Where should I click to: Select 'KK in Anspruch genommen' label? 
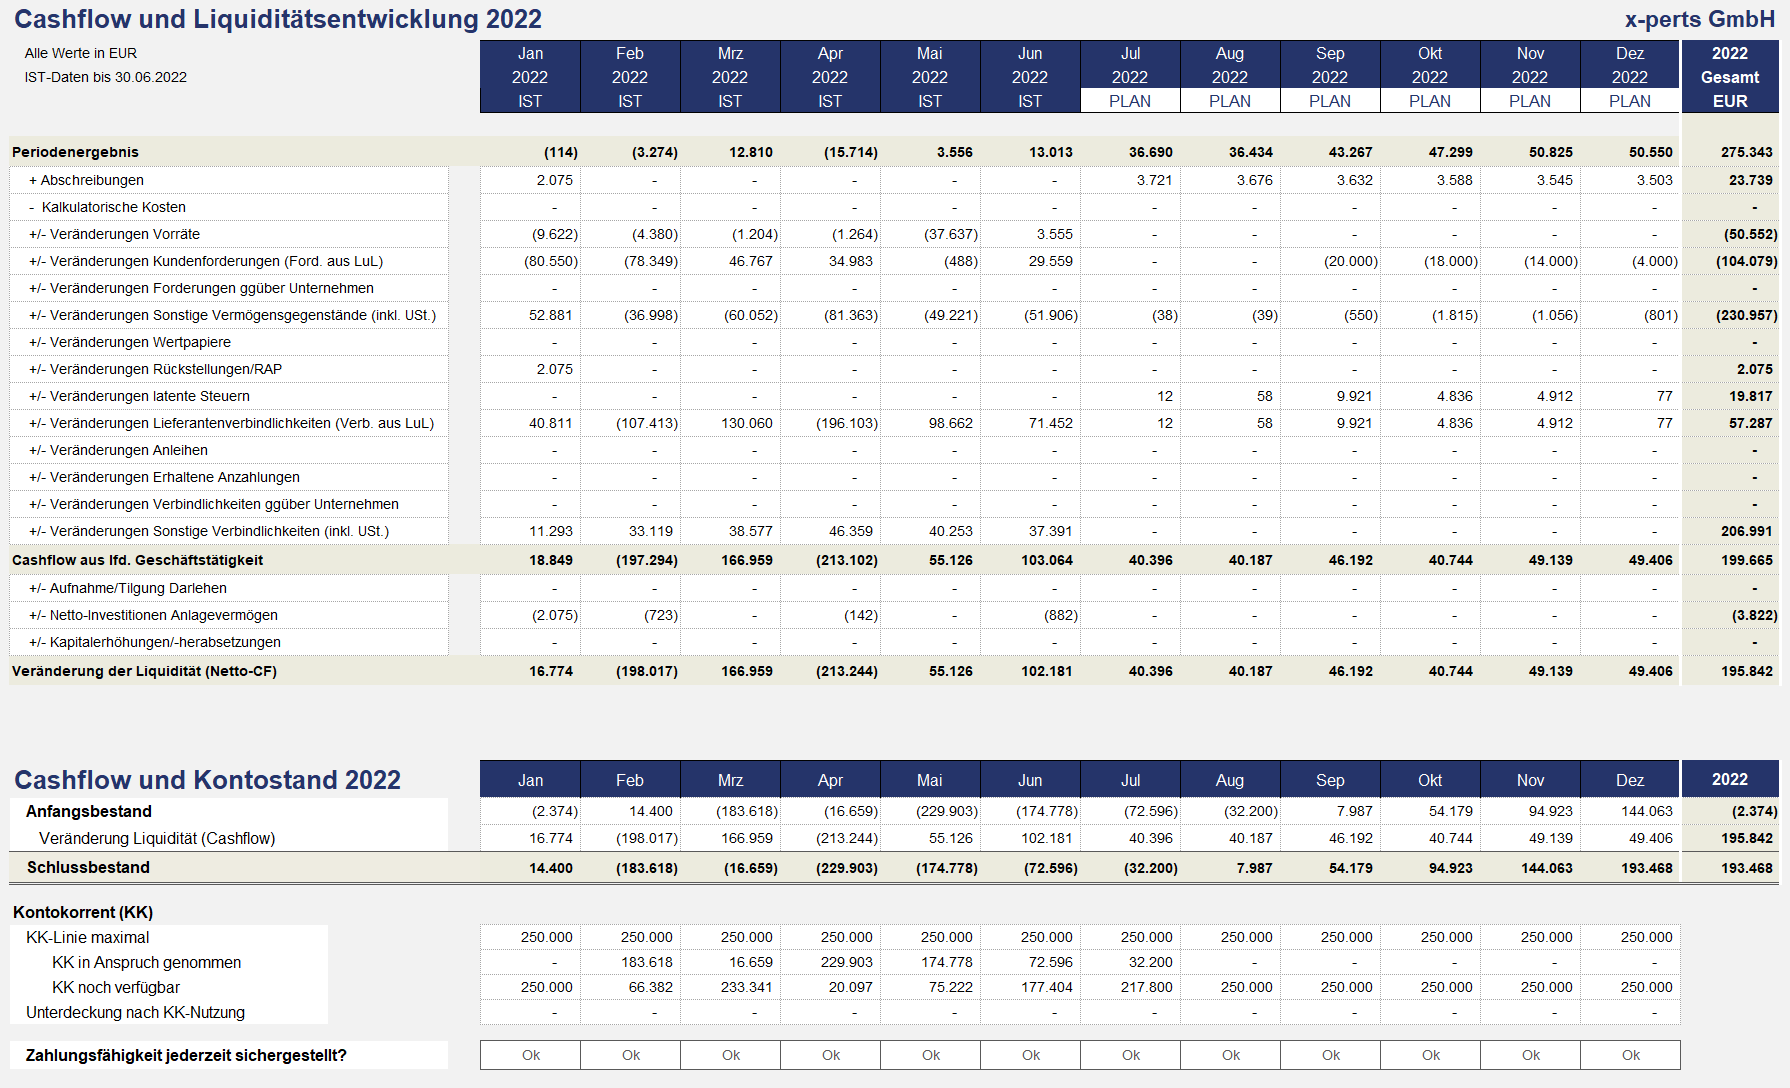coord(146,962)
